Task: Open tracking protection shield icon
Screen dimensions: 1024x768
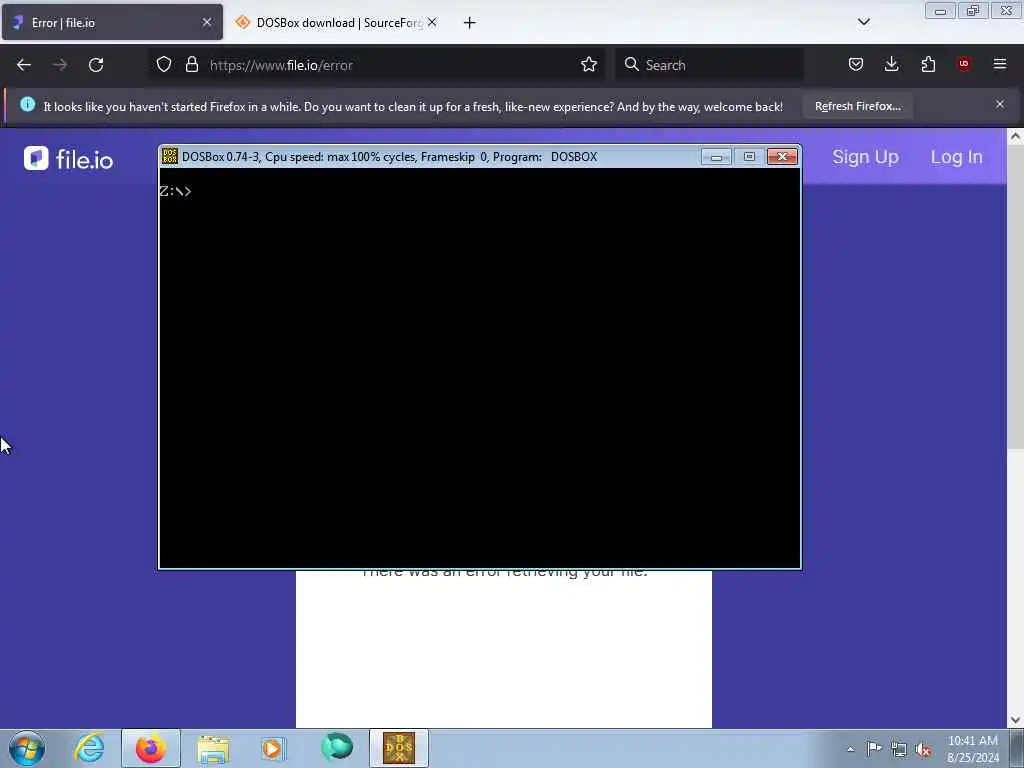Action: (x=164, y=64)
